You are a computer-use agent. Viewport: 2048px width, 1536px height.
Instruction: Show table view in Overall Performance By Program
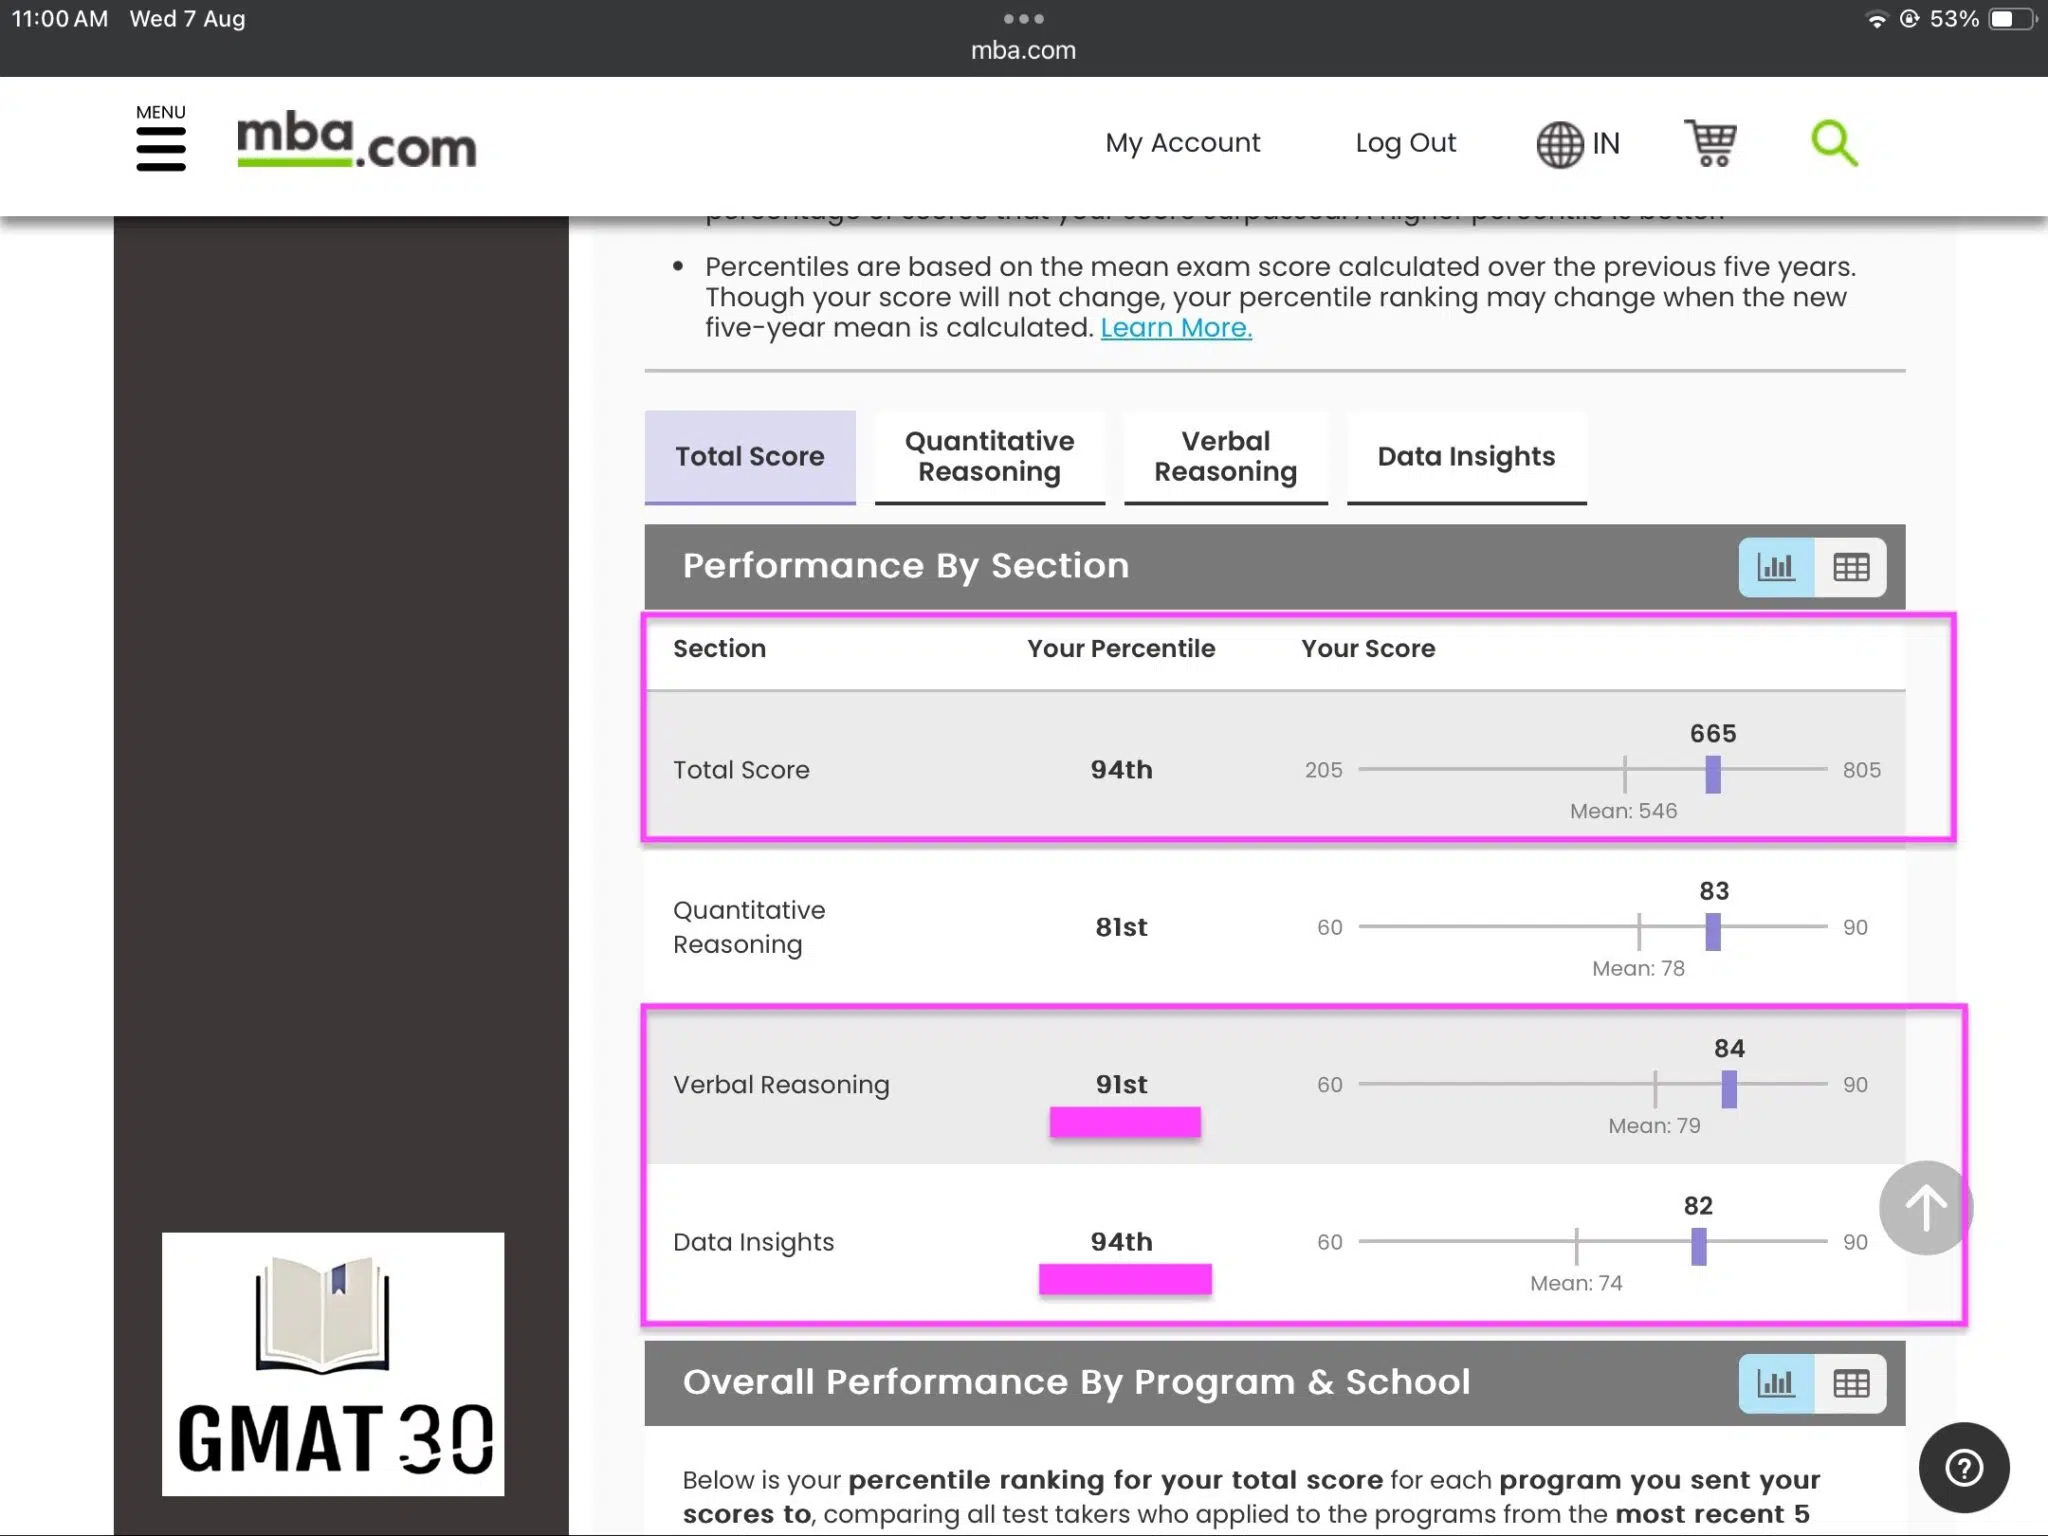tap(1851, 1384)
